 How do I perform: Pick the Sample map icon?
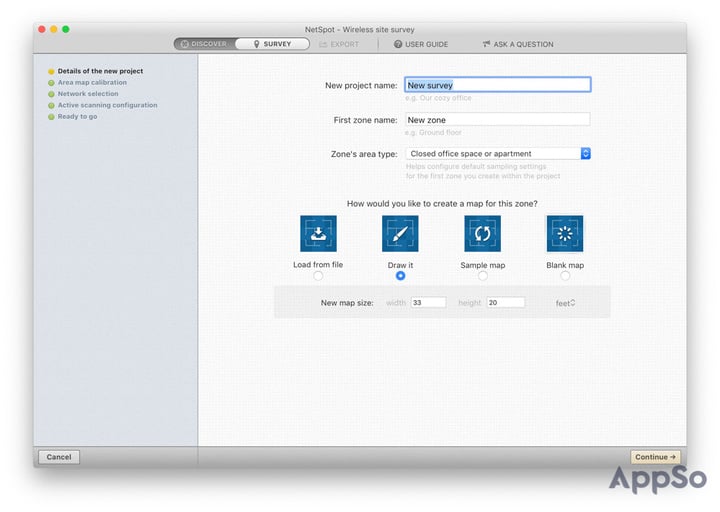tap(482, 234)
